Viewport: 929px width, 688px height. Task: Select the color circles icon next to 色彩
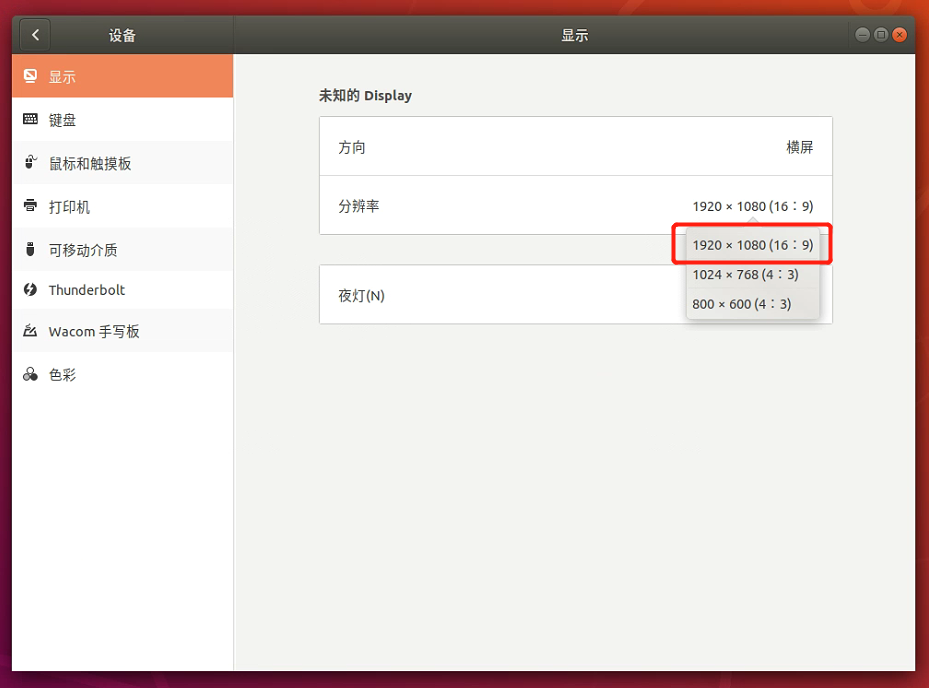click(x=30, y=375)
